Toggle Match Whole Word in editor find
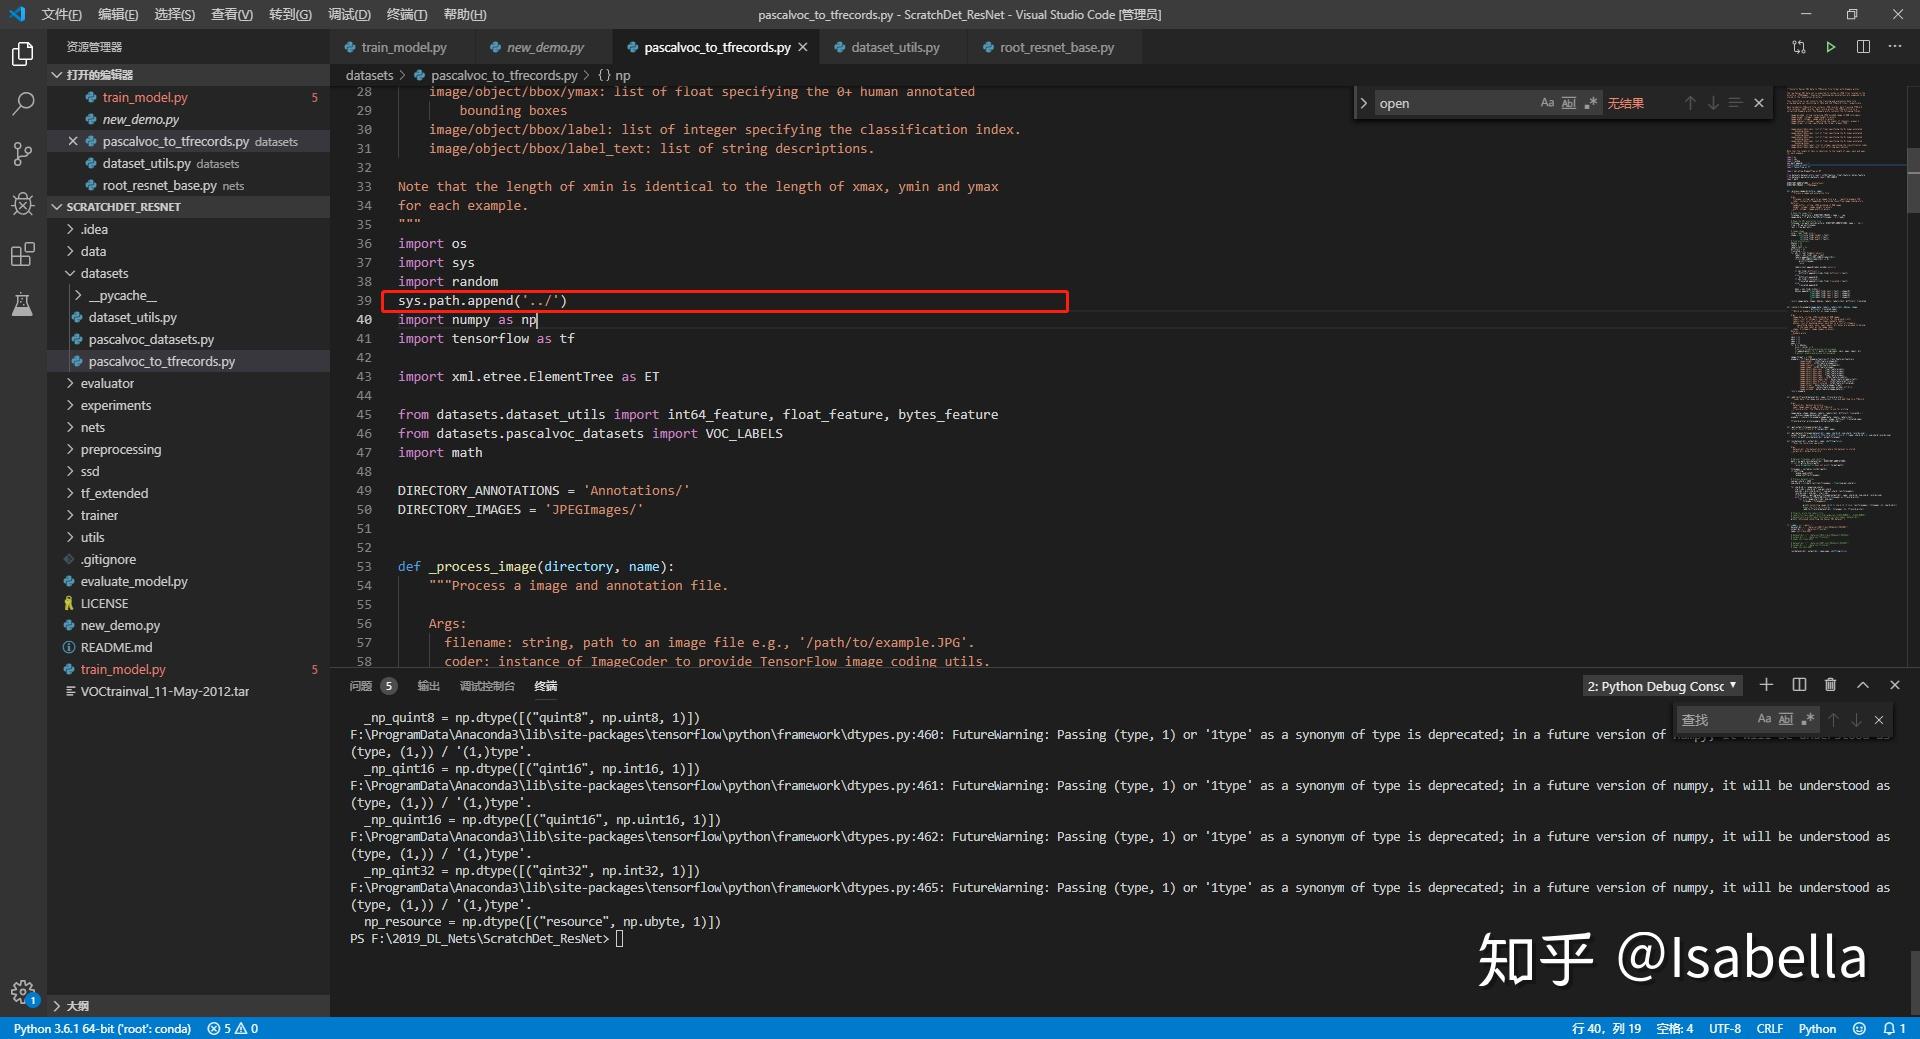This screenshot has width=1920, height=1039. [x=1569, y=103]
